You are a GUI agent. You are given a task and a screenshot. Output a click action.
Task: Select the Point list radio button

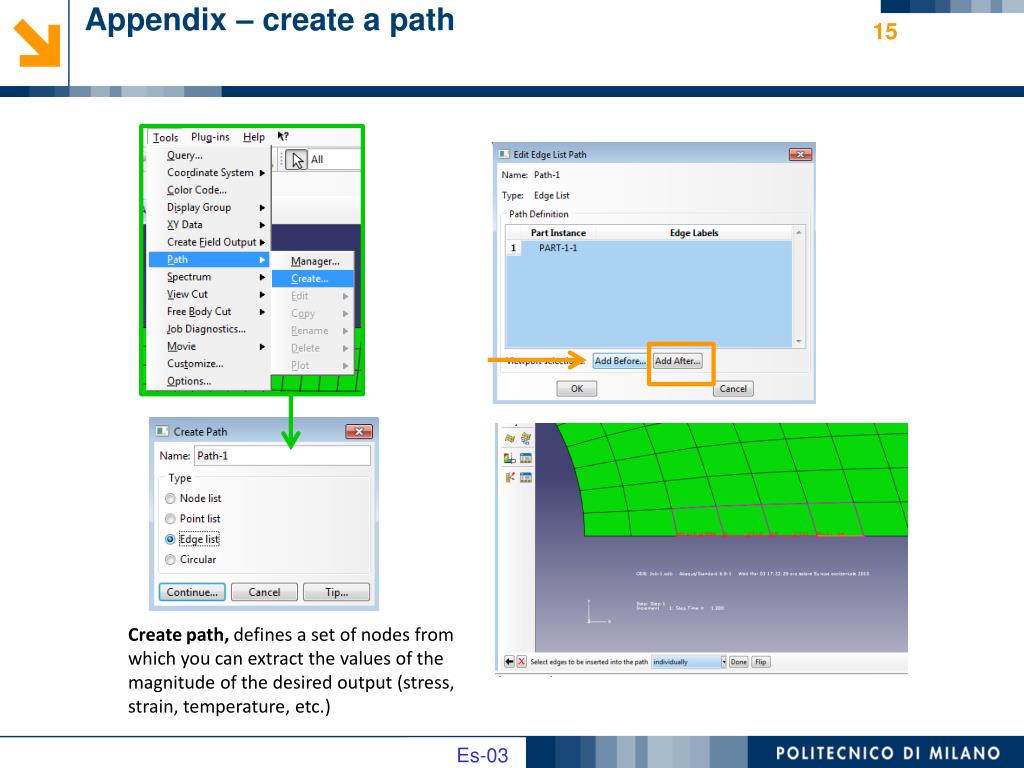click(x=170, y=519)
